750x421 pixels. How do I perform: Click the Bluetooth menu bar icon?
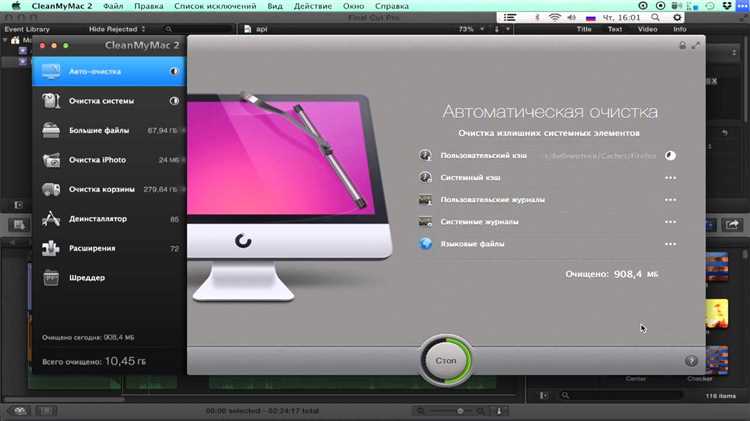point(537,18)
